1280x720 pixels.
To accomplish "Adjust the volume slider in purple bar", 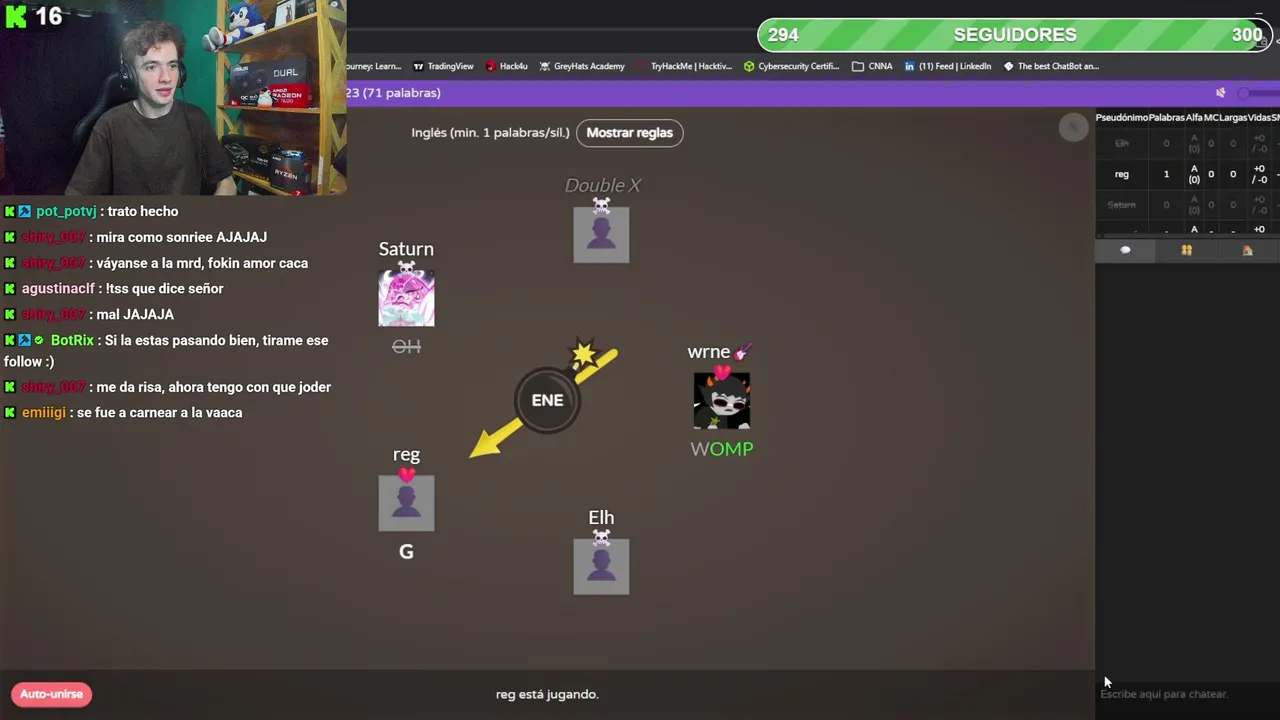I will pos(1258,93).
